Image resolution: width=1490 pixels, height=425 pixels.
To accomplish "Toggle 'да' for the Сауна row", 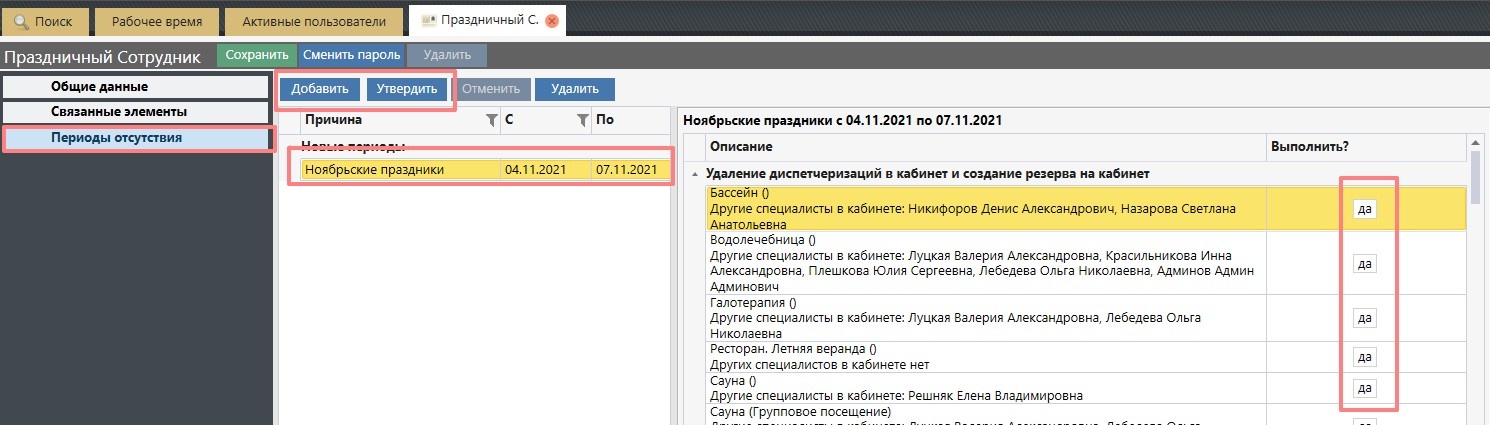I will (1364, 388).
